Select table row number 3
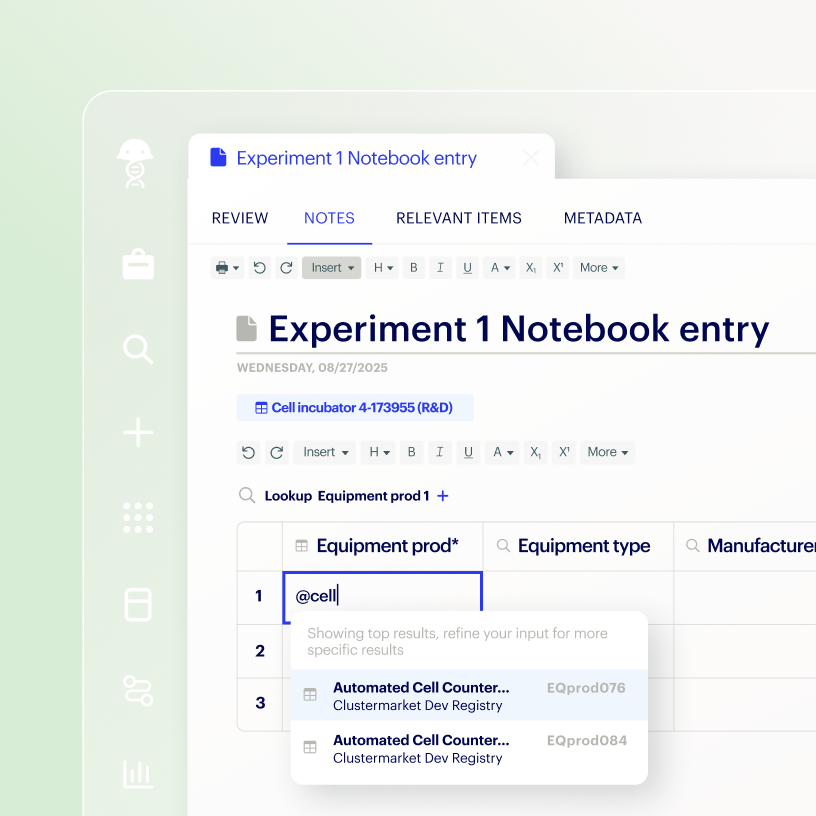Image resolution: width=816 pixels, height=816 pixels. click(x=260, y=703)
